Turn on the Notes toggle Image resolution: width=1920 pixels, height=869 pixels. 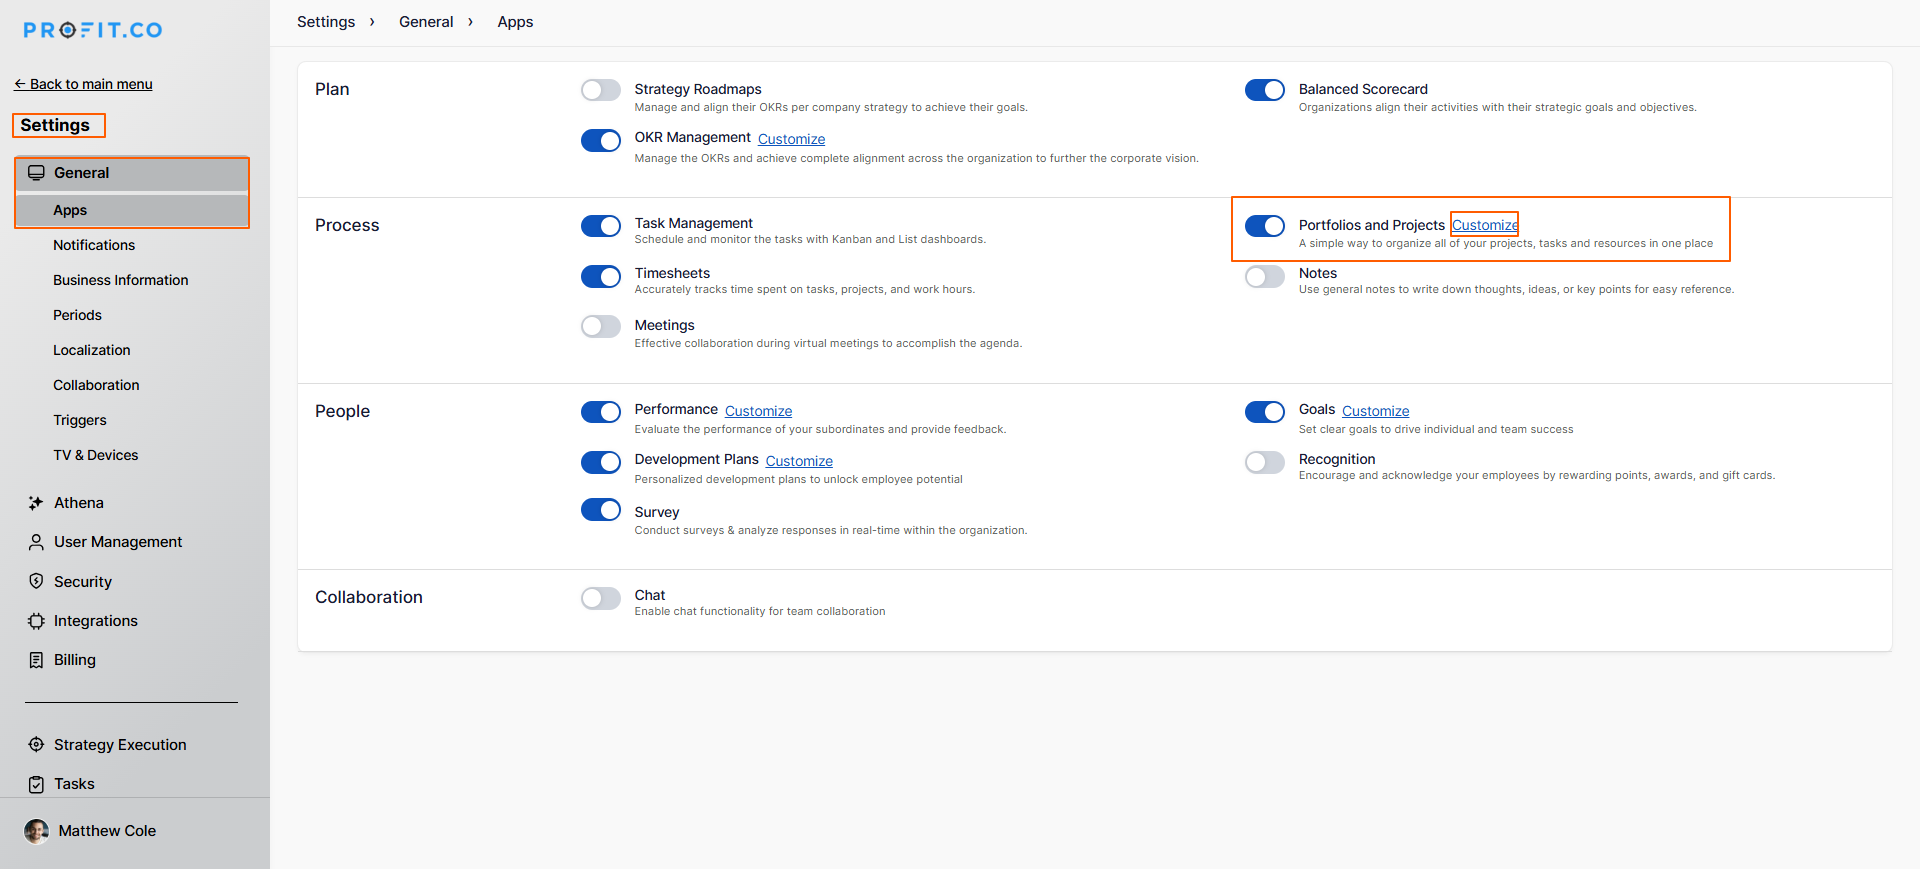tap(1265, 276)
